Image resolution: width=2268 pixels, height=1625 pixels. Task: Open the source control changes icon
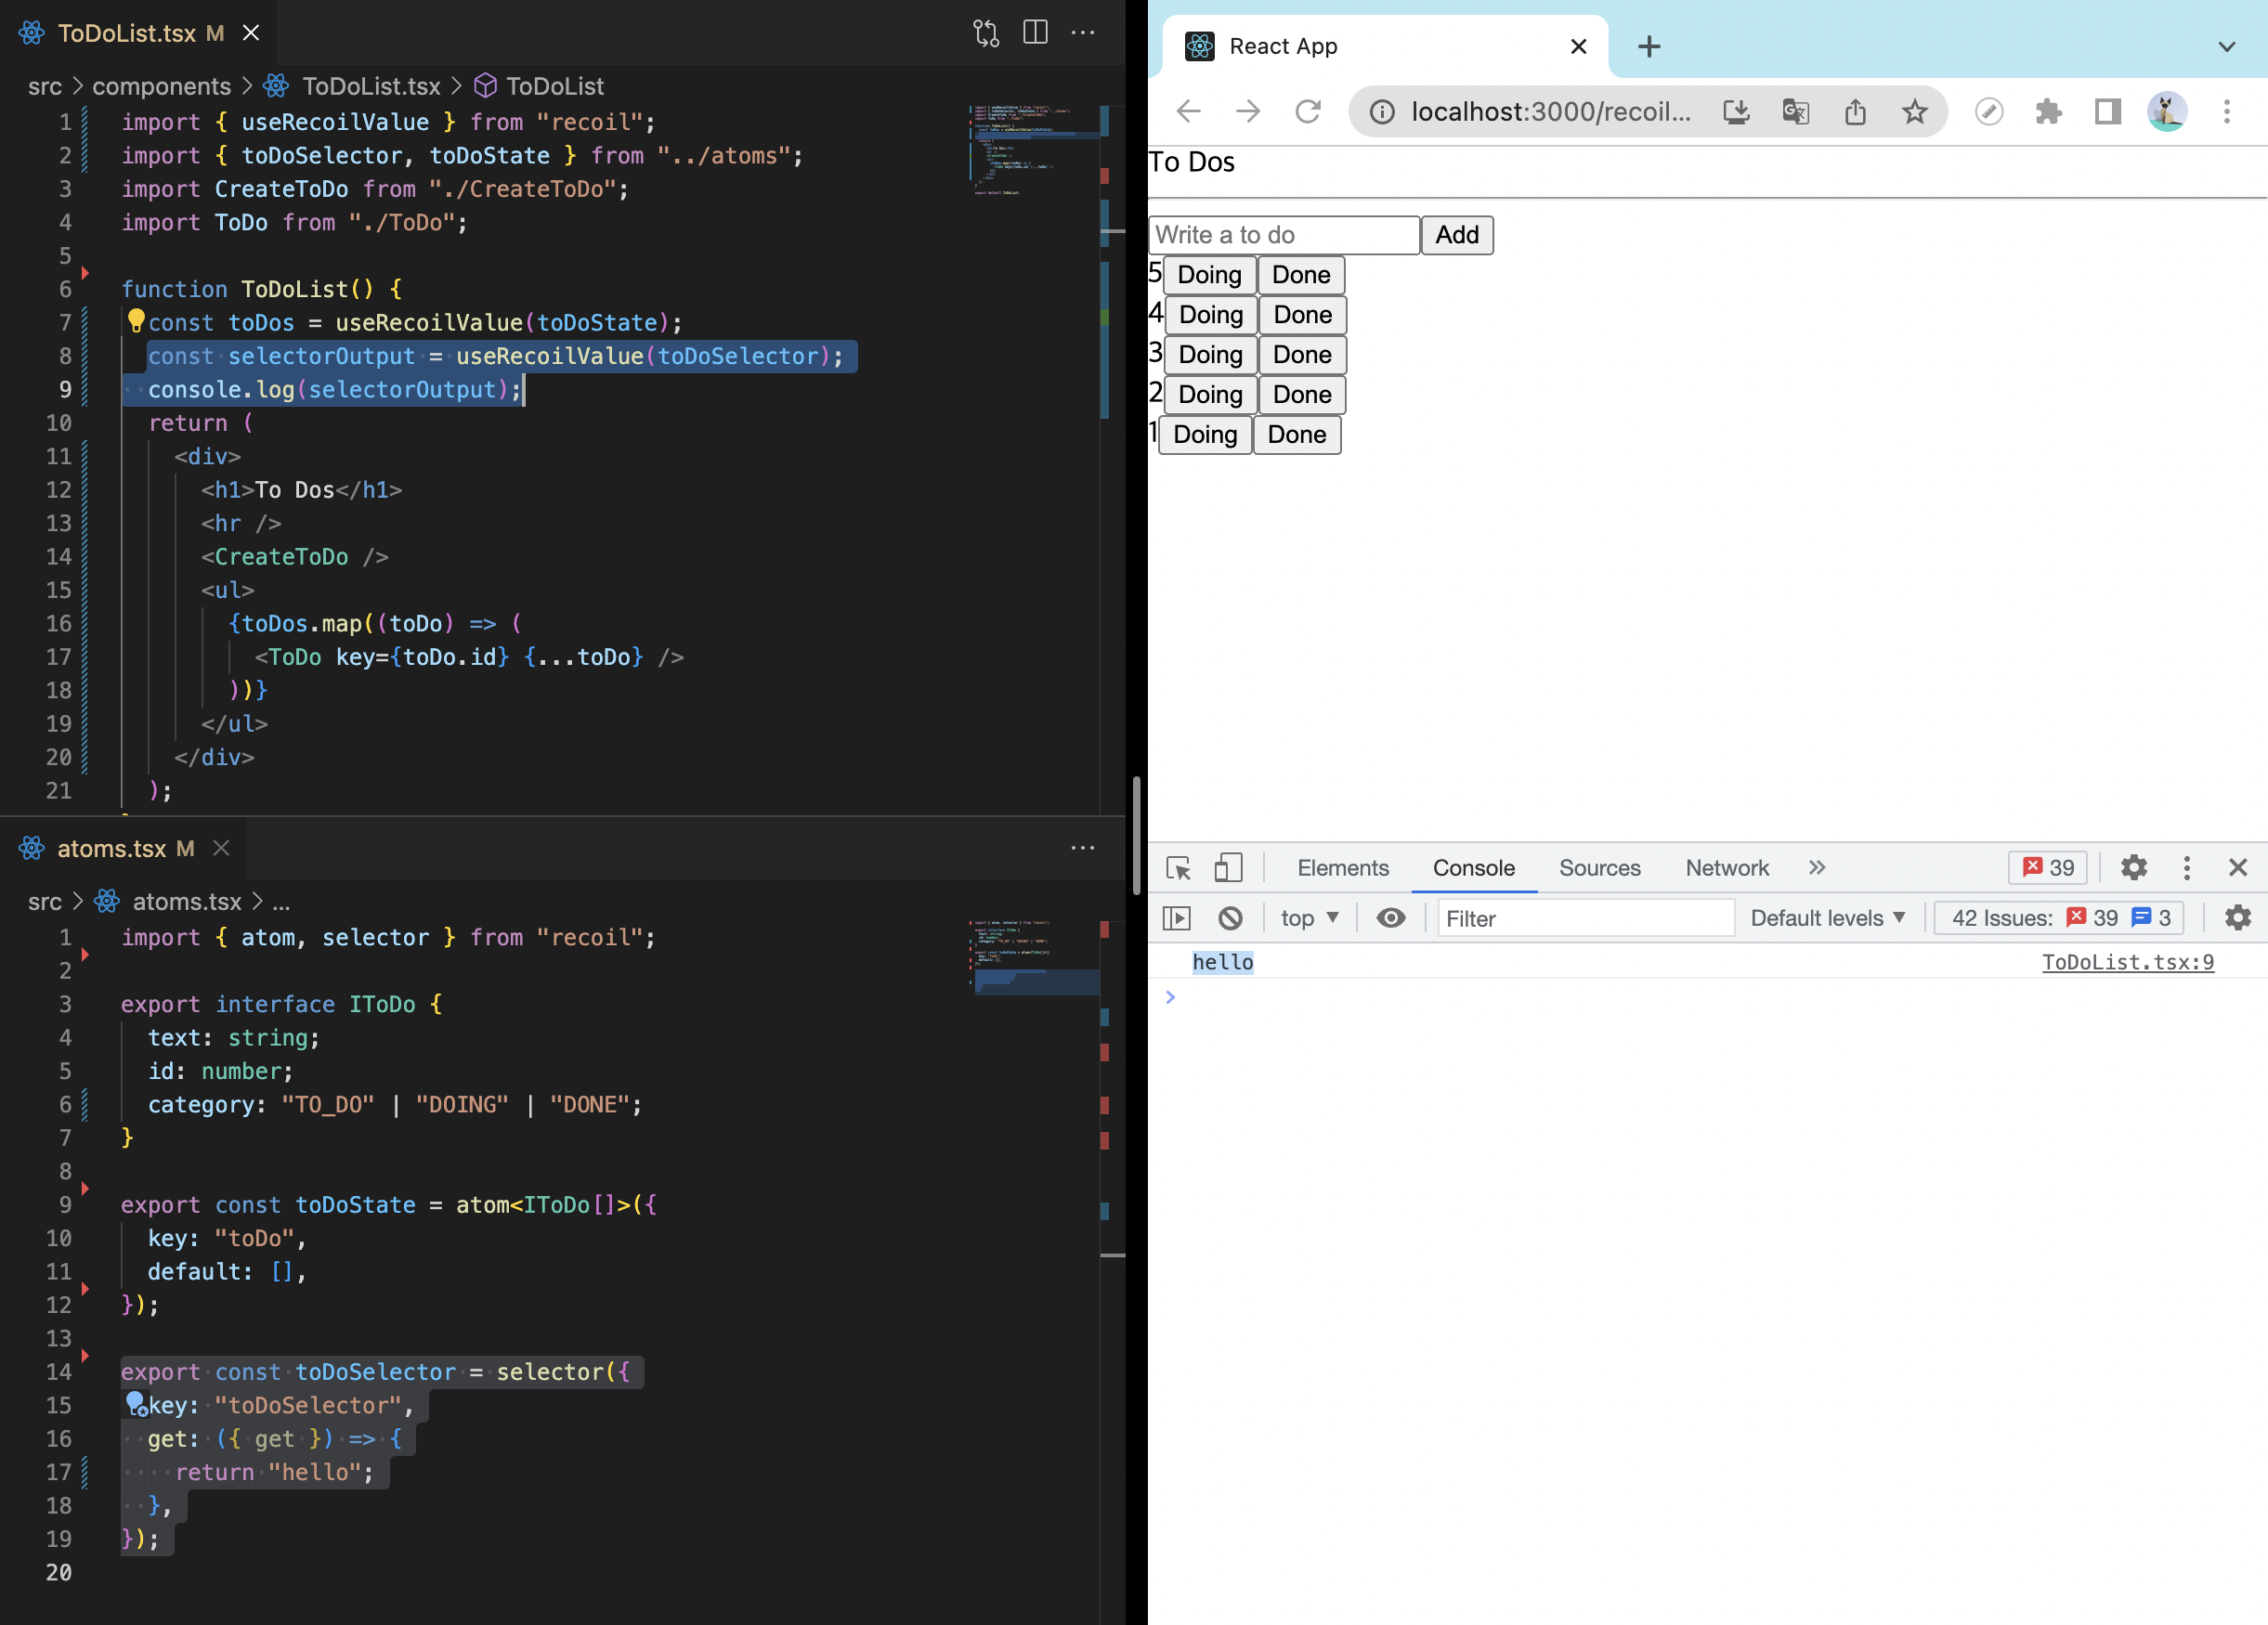tap(986, 33)
